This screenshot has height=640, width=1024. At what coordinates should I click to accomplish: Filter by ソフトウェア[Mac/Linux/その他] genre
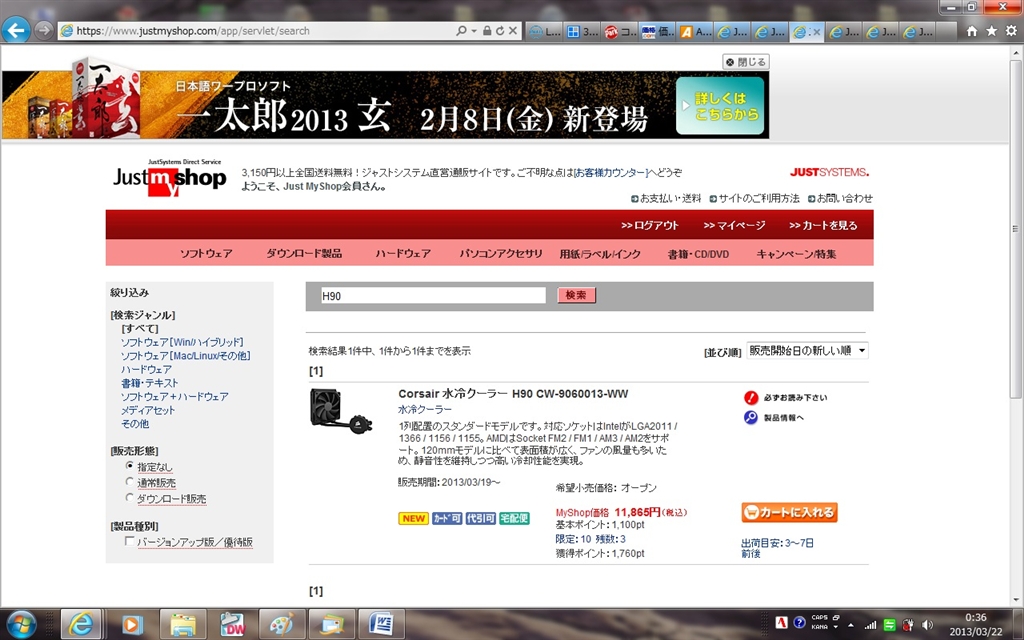click(185, 356)
